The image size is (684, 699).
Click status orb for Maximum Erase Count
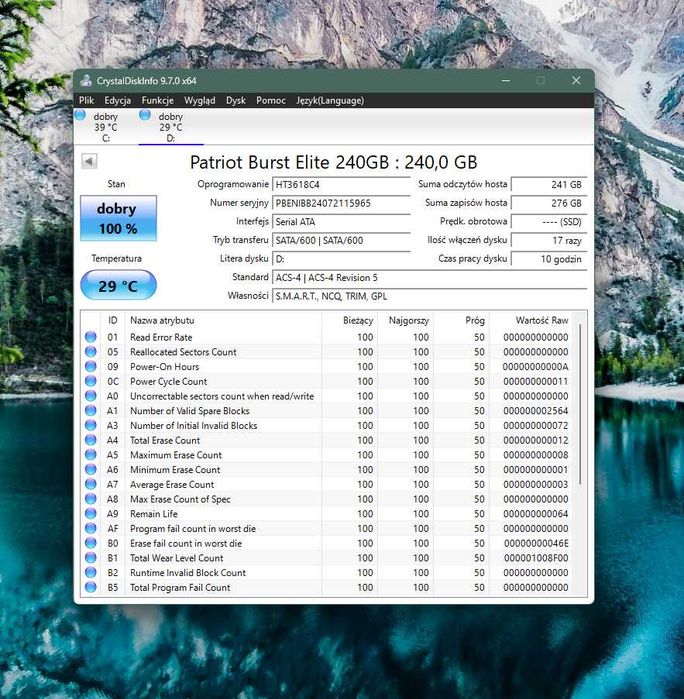pos(91,455)
